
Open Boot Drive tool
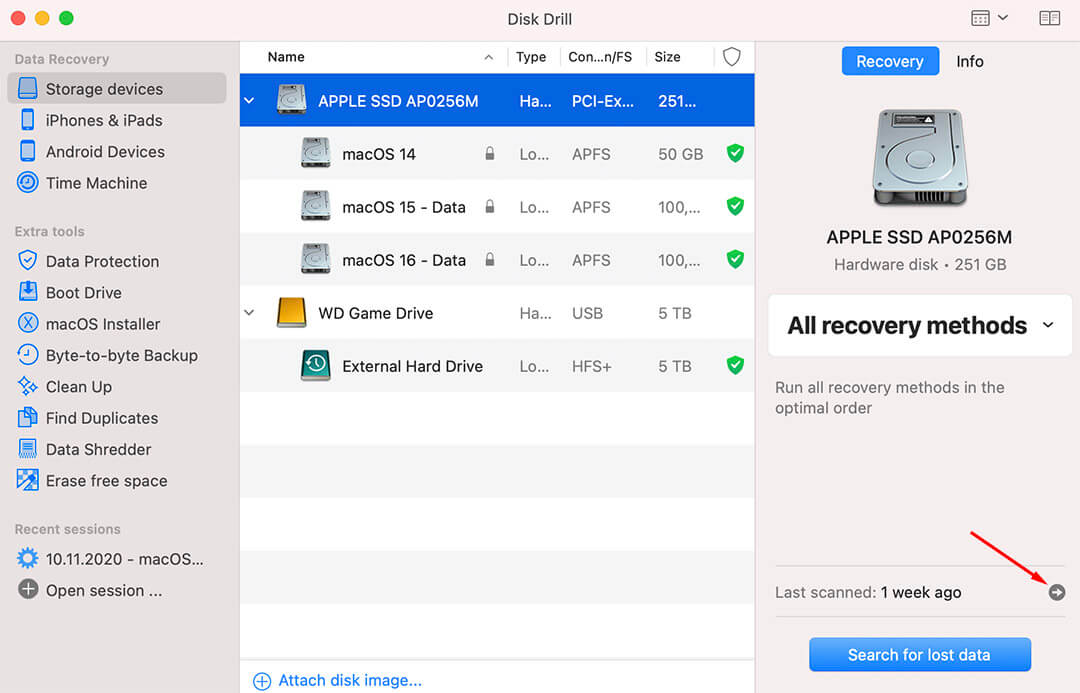83,293
